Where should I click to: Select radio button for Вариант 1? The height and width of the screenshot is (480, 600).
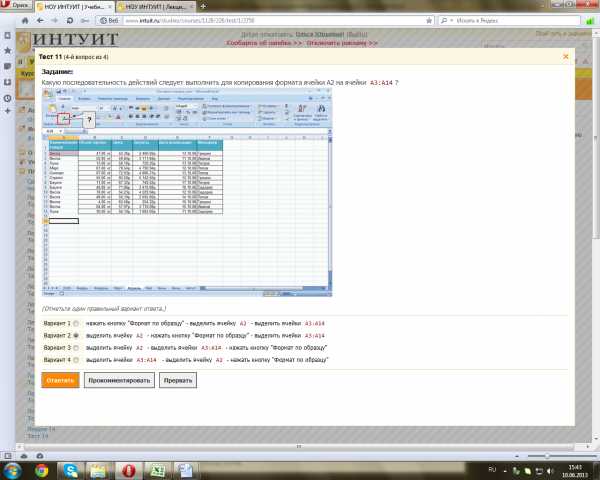coord(76,323)
